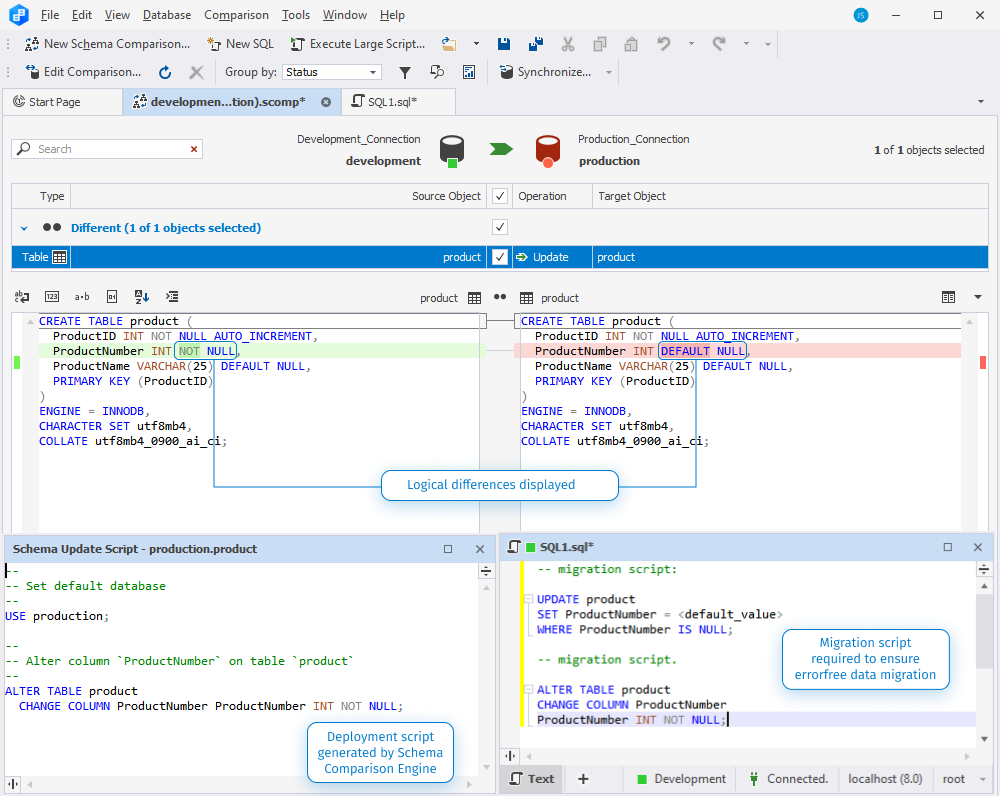The width and height of the screenshot is (1000, 796).
Task: Click the Redo arrow icon
Action: [719, 44]
